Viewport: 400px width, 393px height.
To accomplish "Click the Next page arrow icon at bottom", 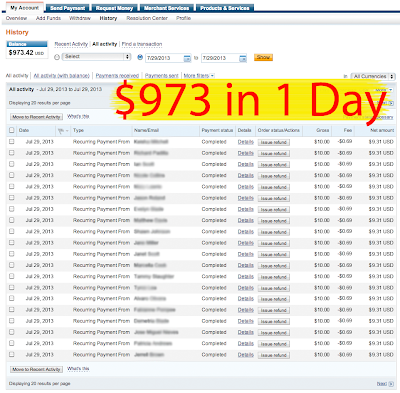I will click(x=391, y=384).
